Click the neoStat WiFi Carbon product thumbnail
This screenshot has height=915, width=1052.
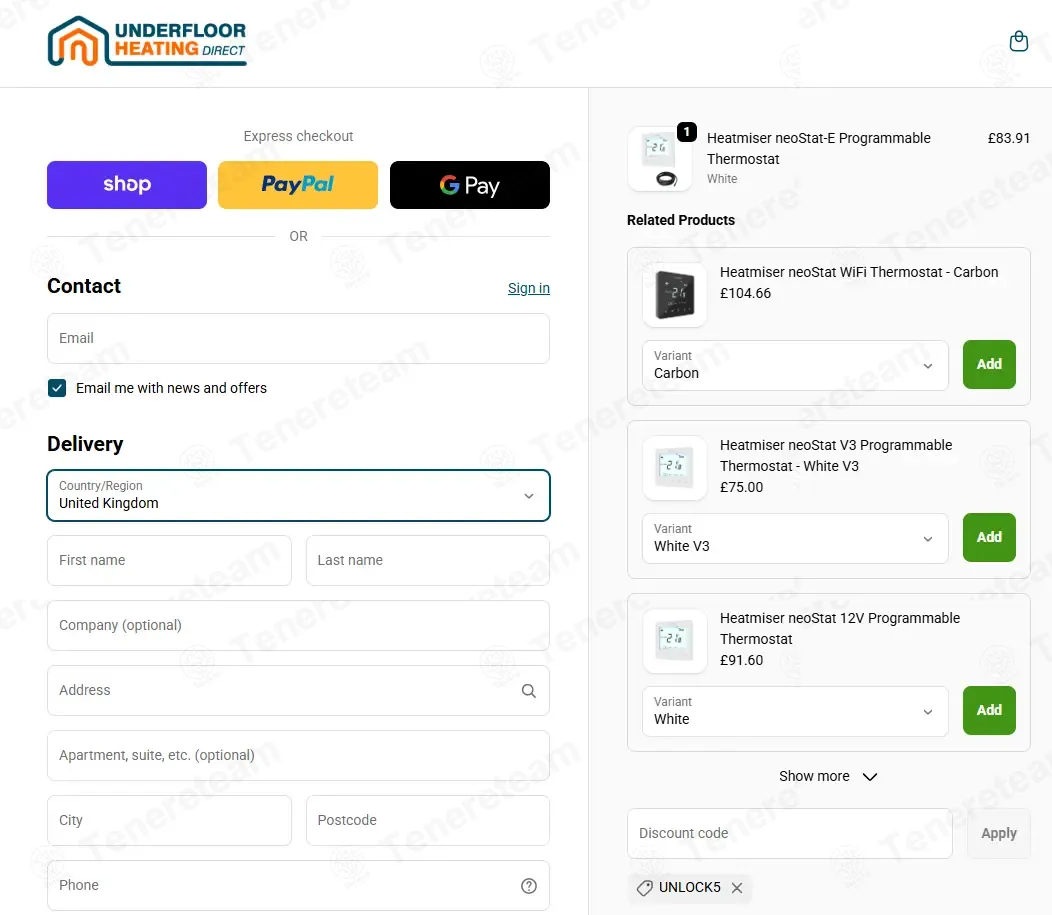point(674,294)
